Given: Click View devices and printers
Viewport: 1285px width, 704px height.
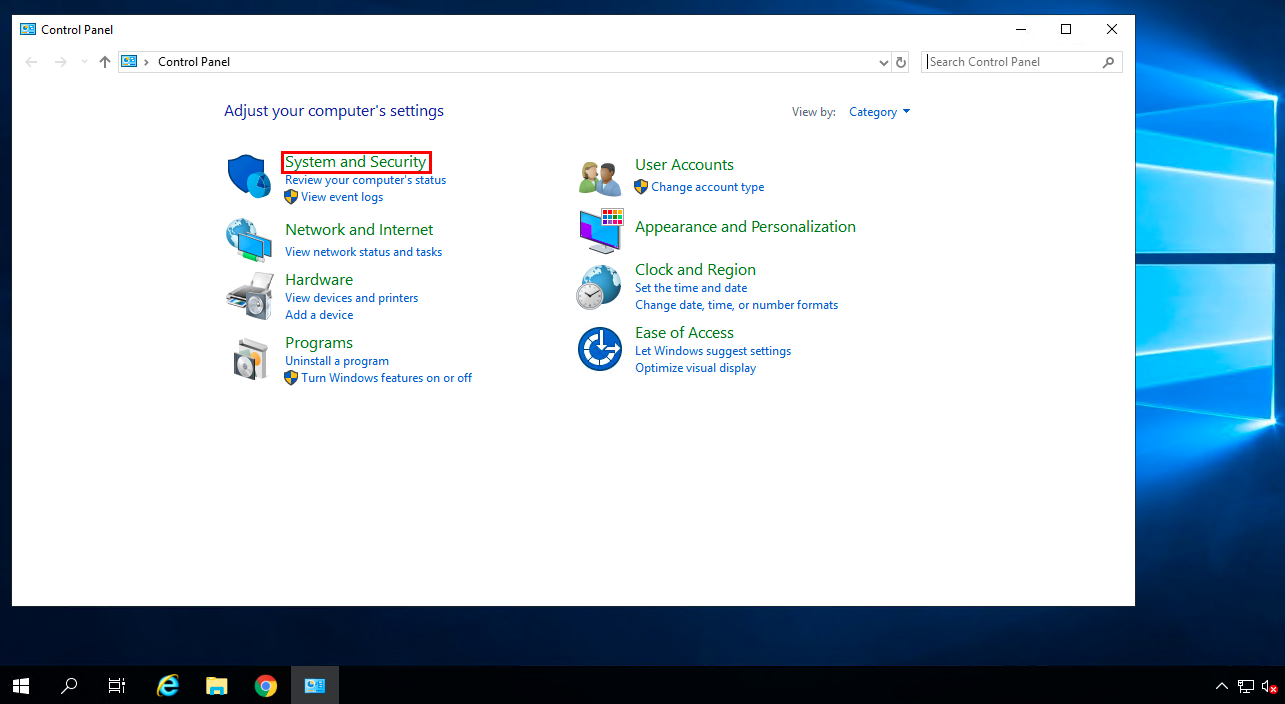Looking at the screenshot, I should pyautogui.click(x=352, y=298).
